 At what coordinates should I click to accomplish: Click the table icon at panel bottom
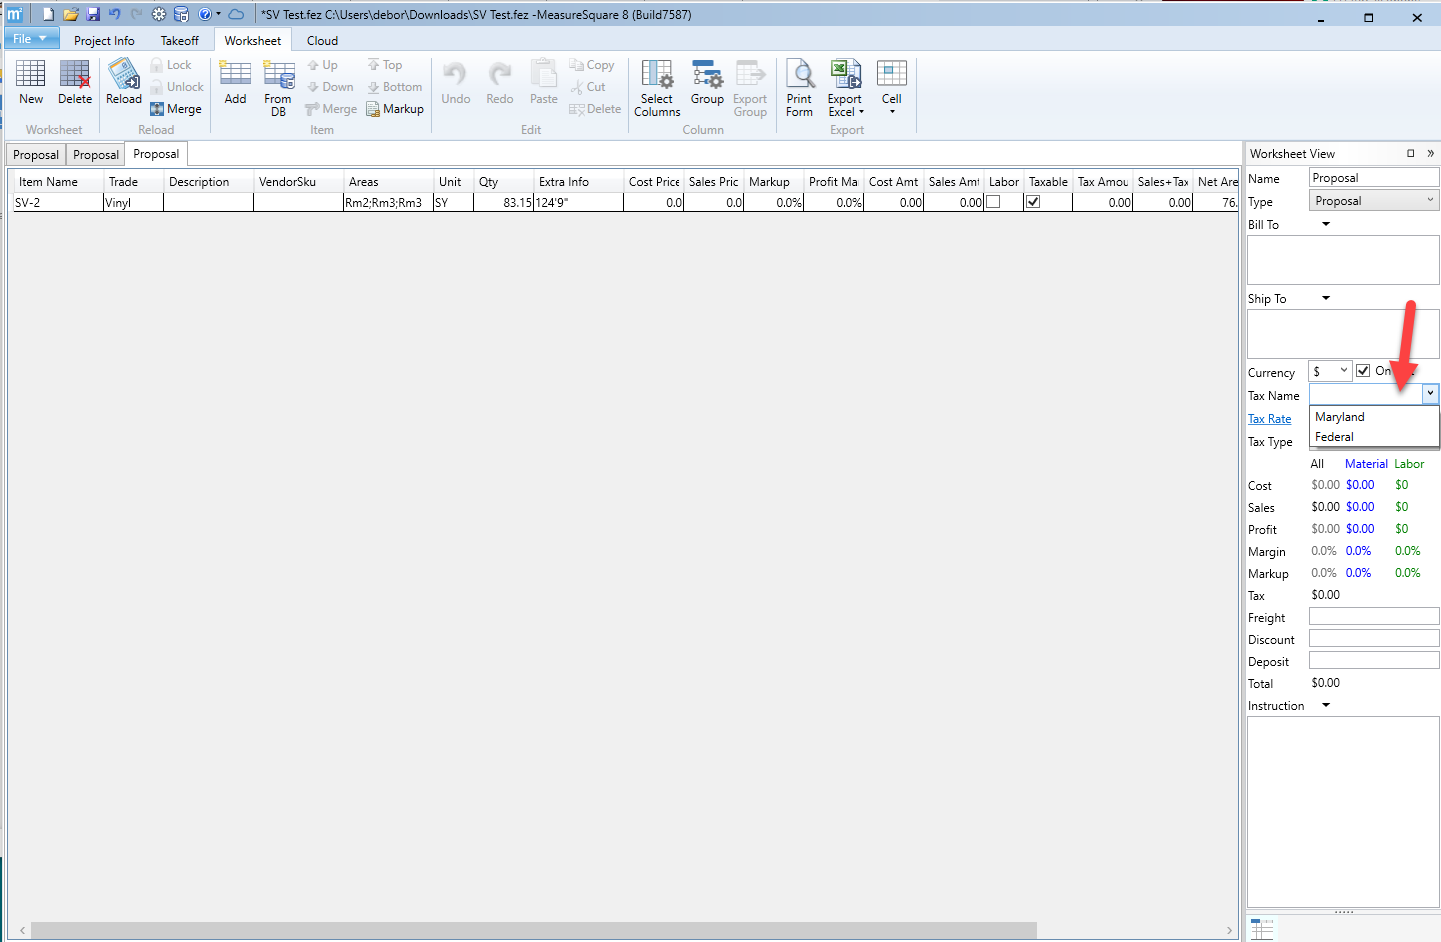click(1262, 929)
